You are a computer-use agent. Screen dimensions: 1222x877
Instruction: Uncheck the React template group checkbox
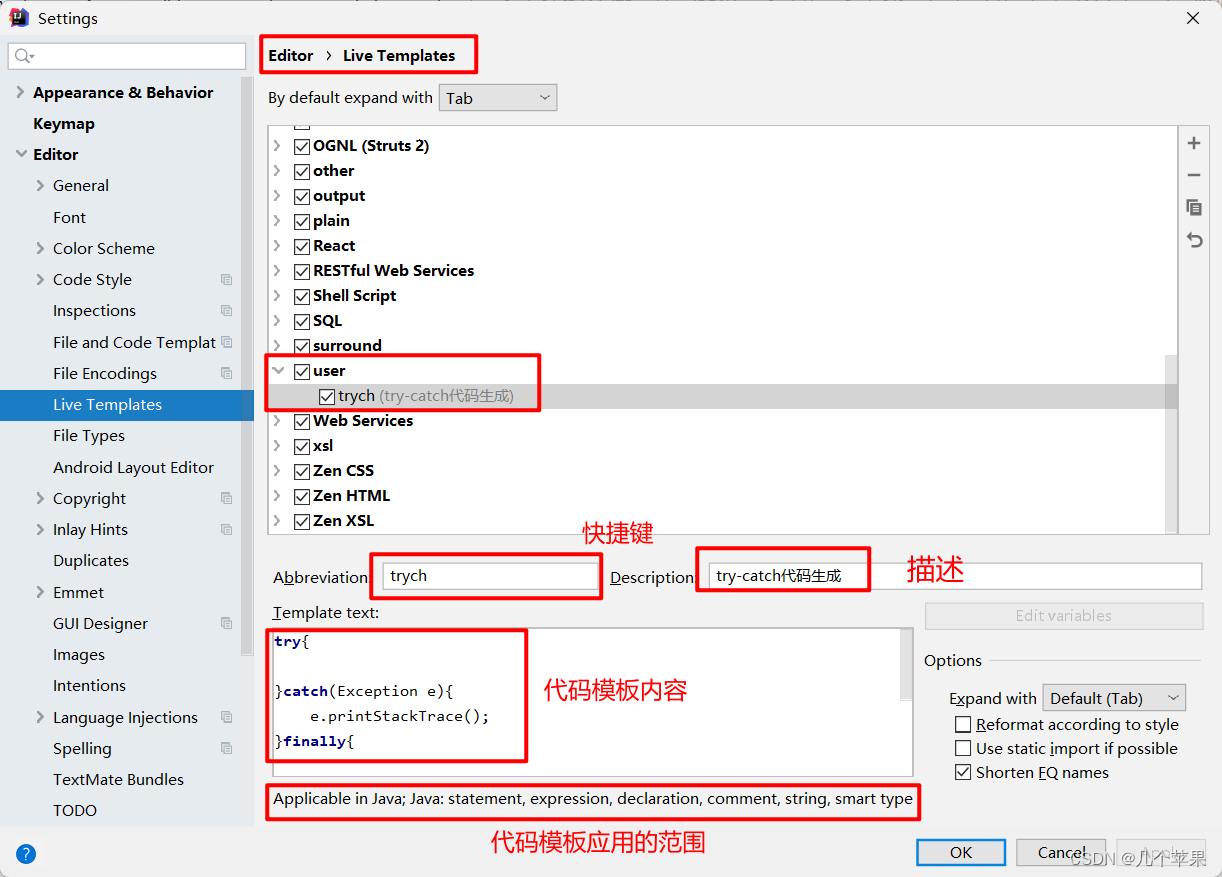pos(302,246)
